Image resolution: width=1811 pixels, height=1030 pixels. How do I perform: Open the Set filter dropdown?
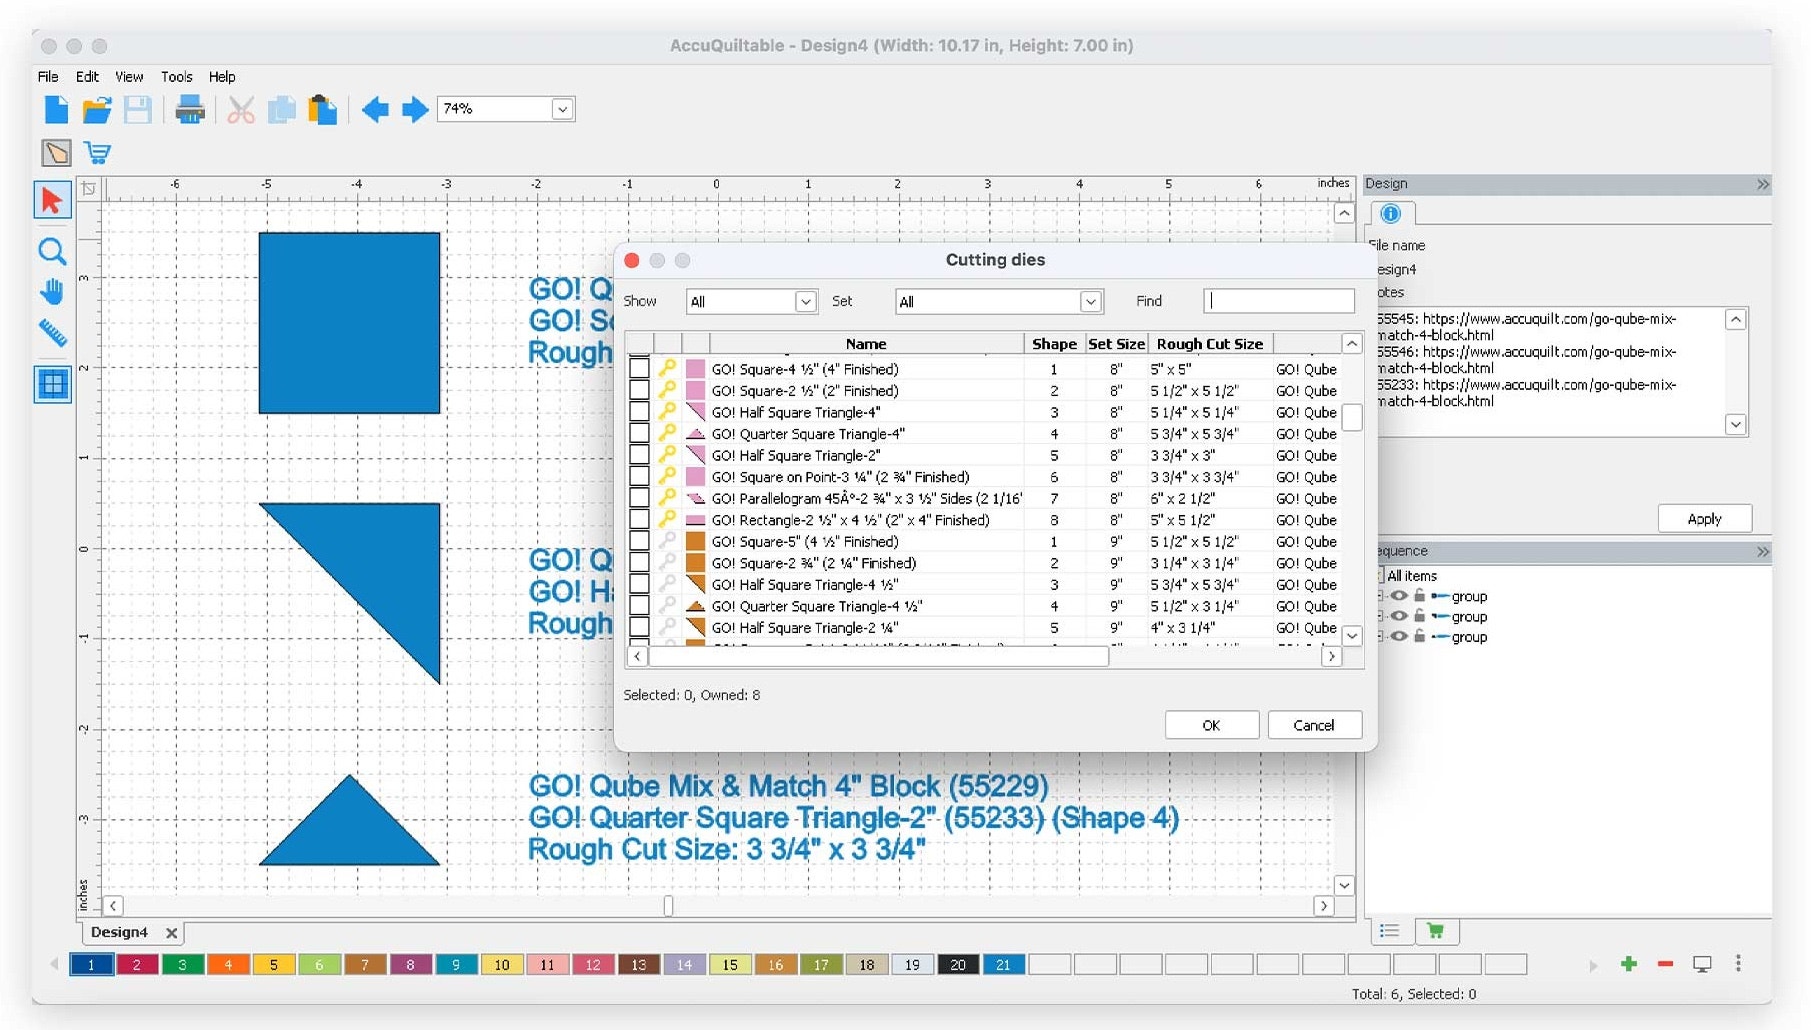[998, 302]
